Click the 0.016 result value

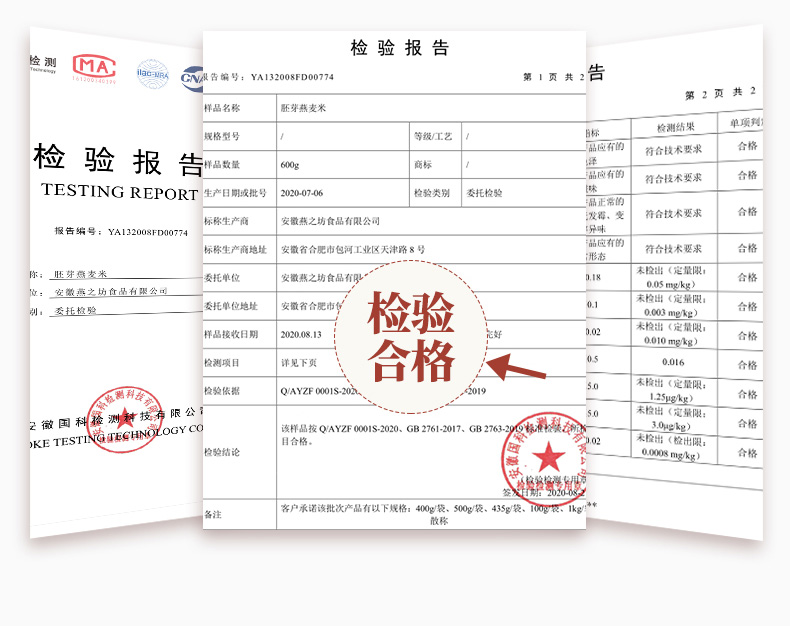pos(673,362)
